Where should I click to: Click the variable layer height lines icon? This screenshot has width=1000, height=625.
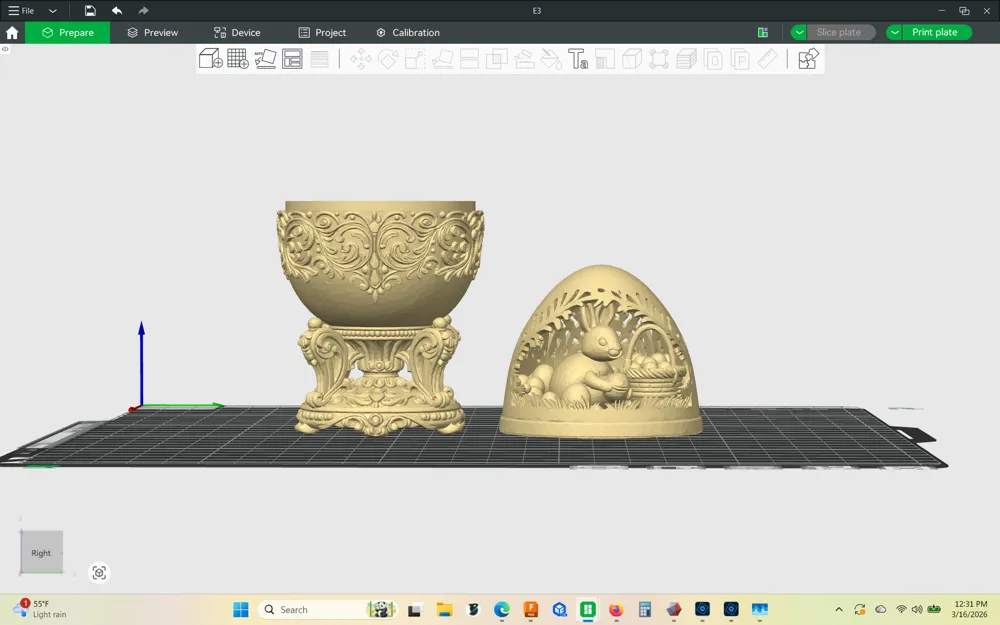(320, 59)
